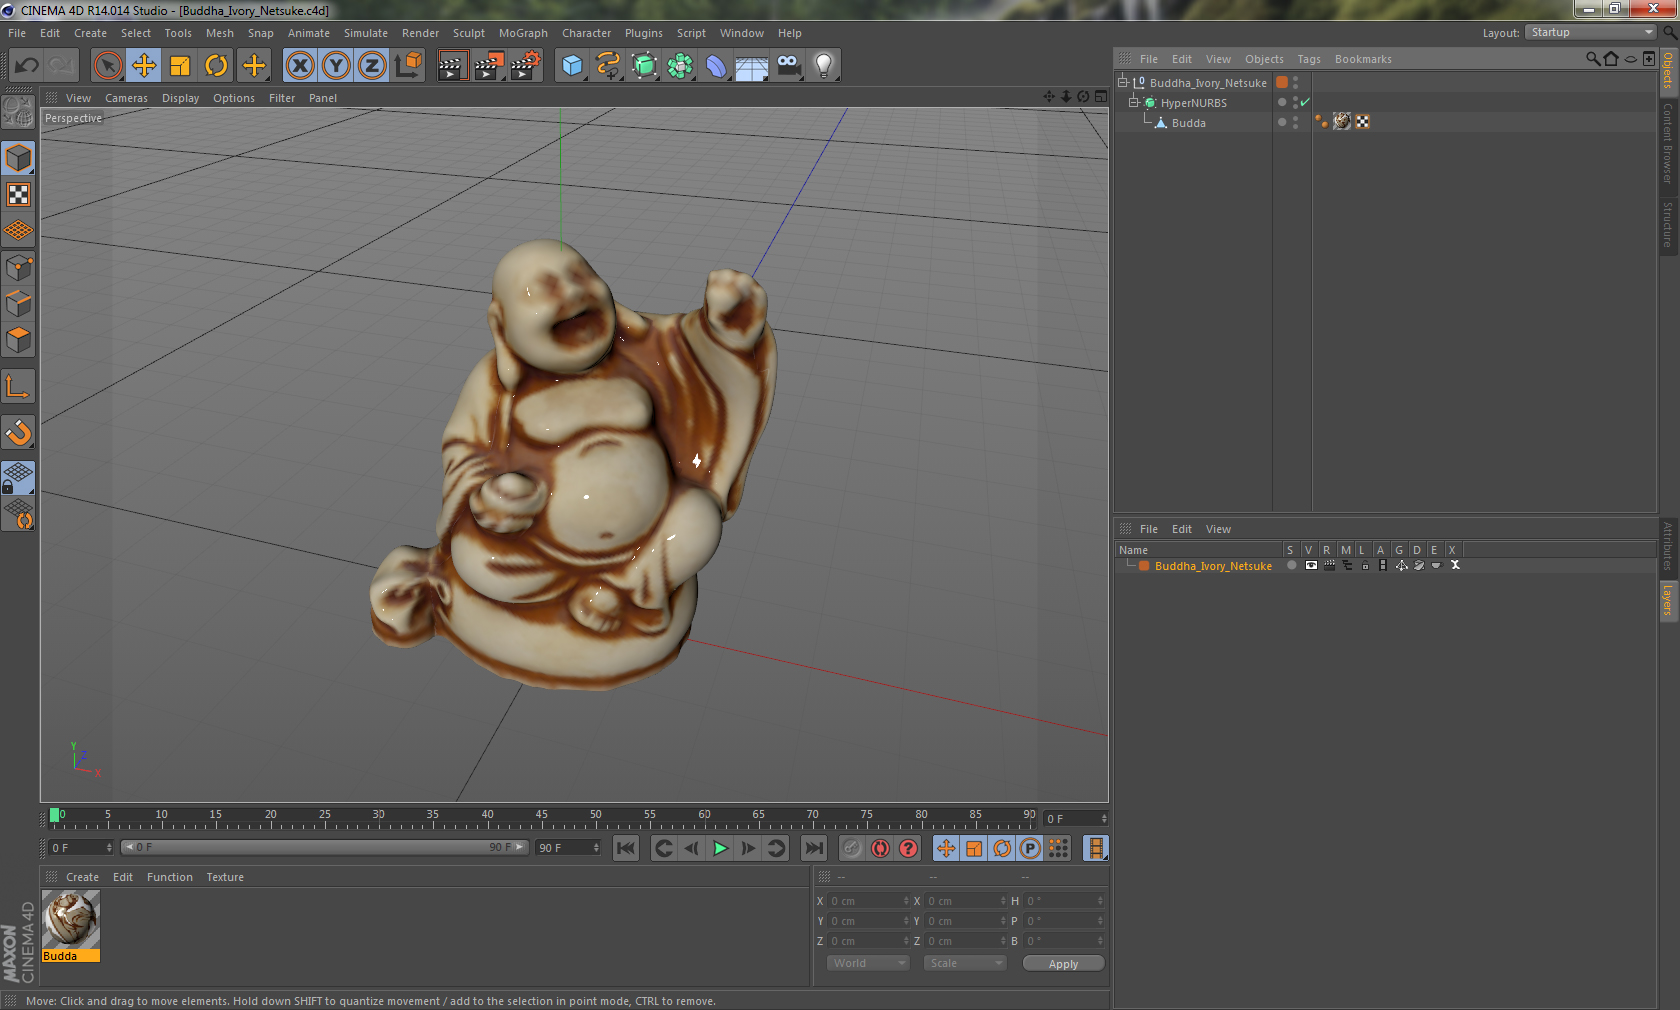Render to Picture Viewer
This screenshot has height=1010, width=1680.
[x=489, y=66]
